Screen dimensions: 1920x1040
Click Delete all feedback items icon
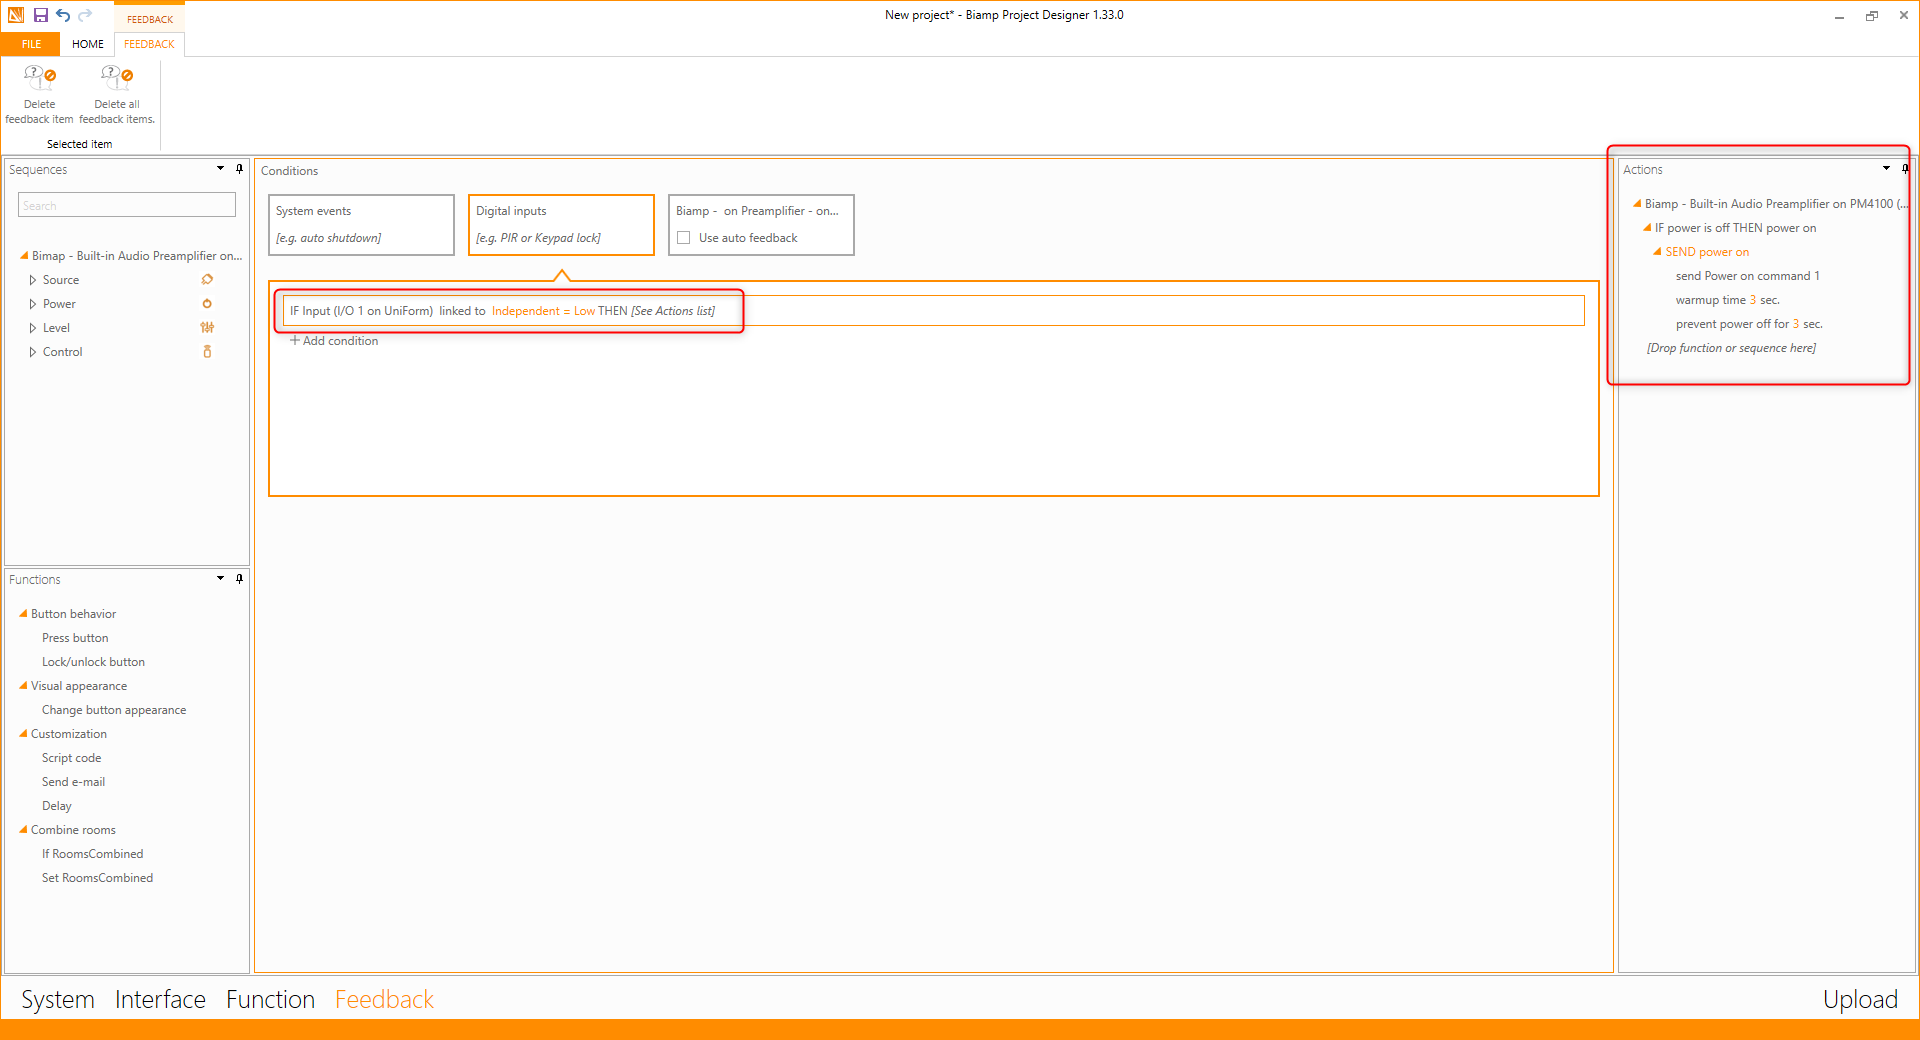tap(117, 76)
